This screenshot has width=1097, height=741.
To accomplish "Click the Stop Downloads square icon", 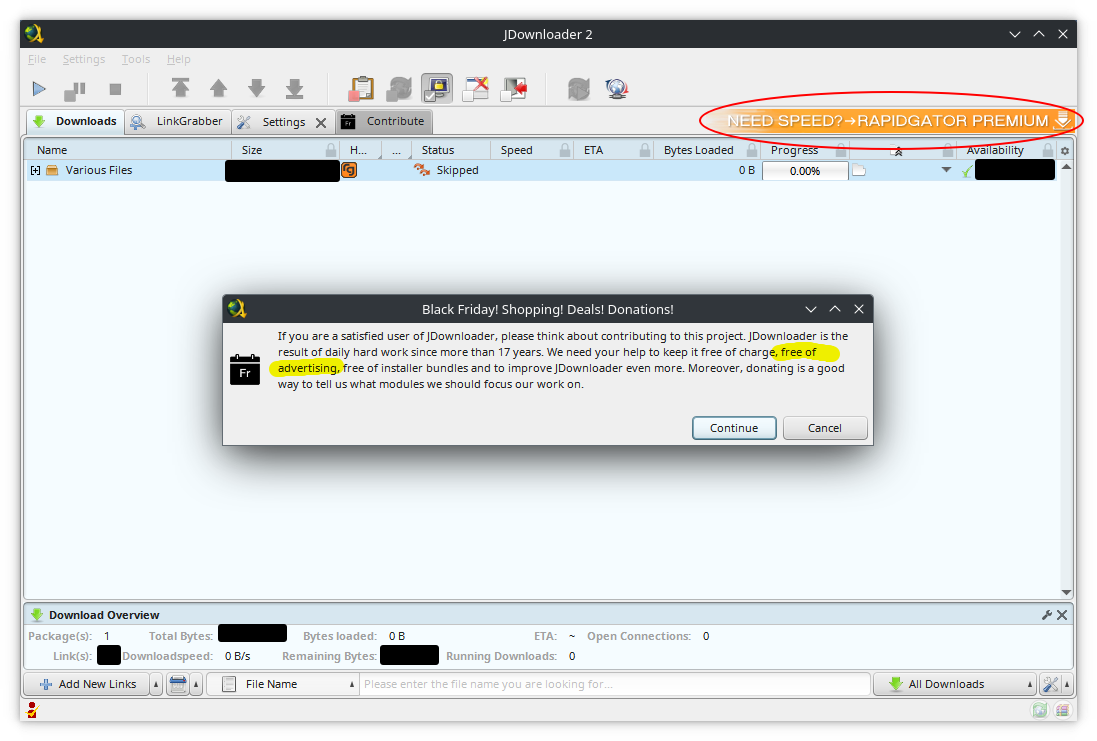I will 115,89.
